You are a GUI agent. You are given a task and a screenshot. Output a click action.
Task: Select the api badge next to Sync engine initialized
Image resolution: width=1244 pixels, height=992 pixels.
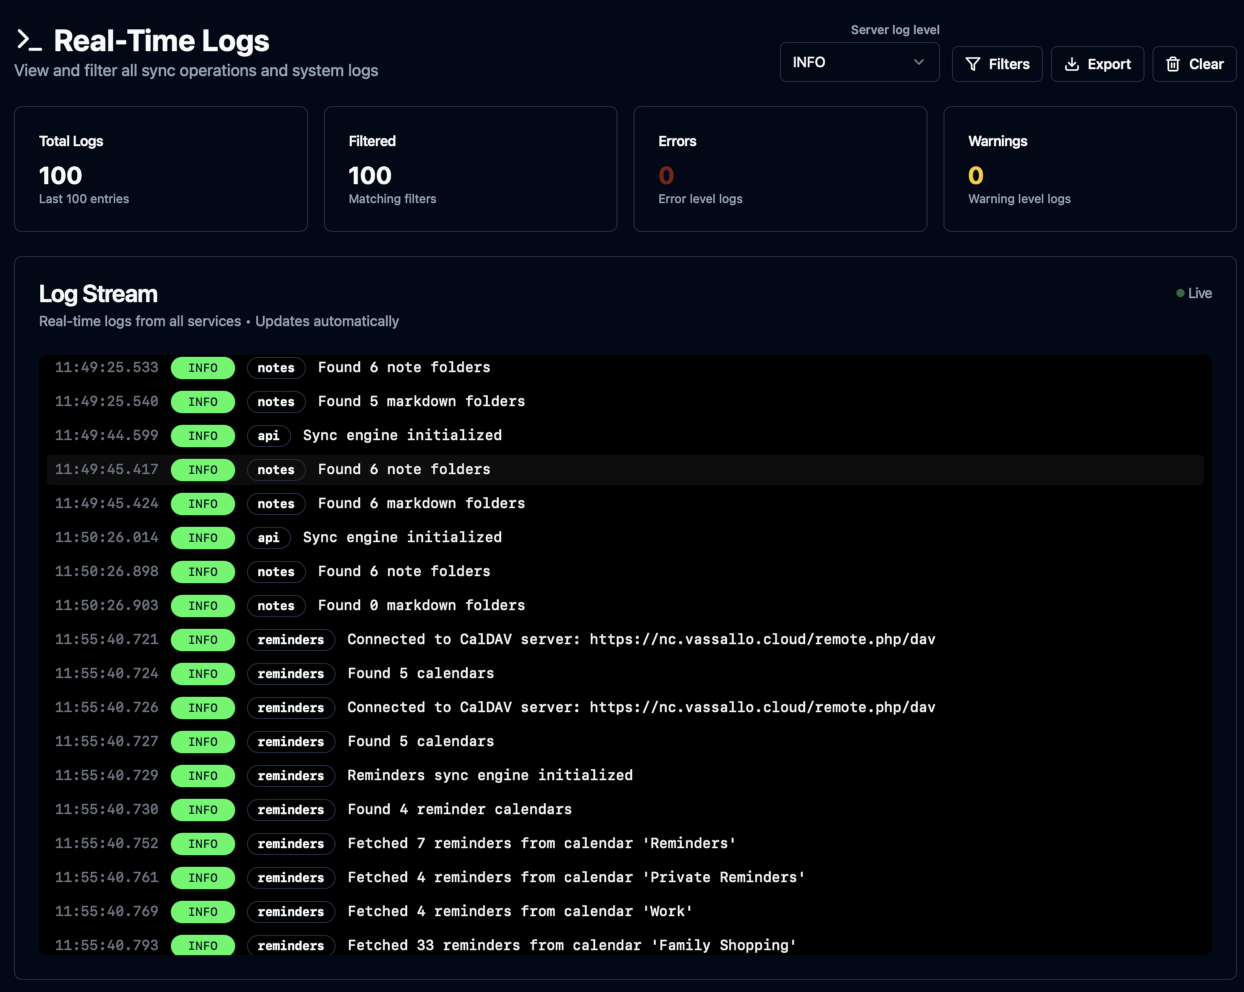click(268, 436)
